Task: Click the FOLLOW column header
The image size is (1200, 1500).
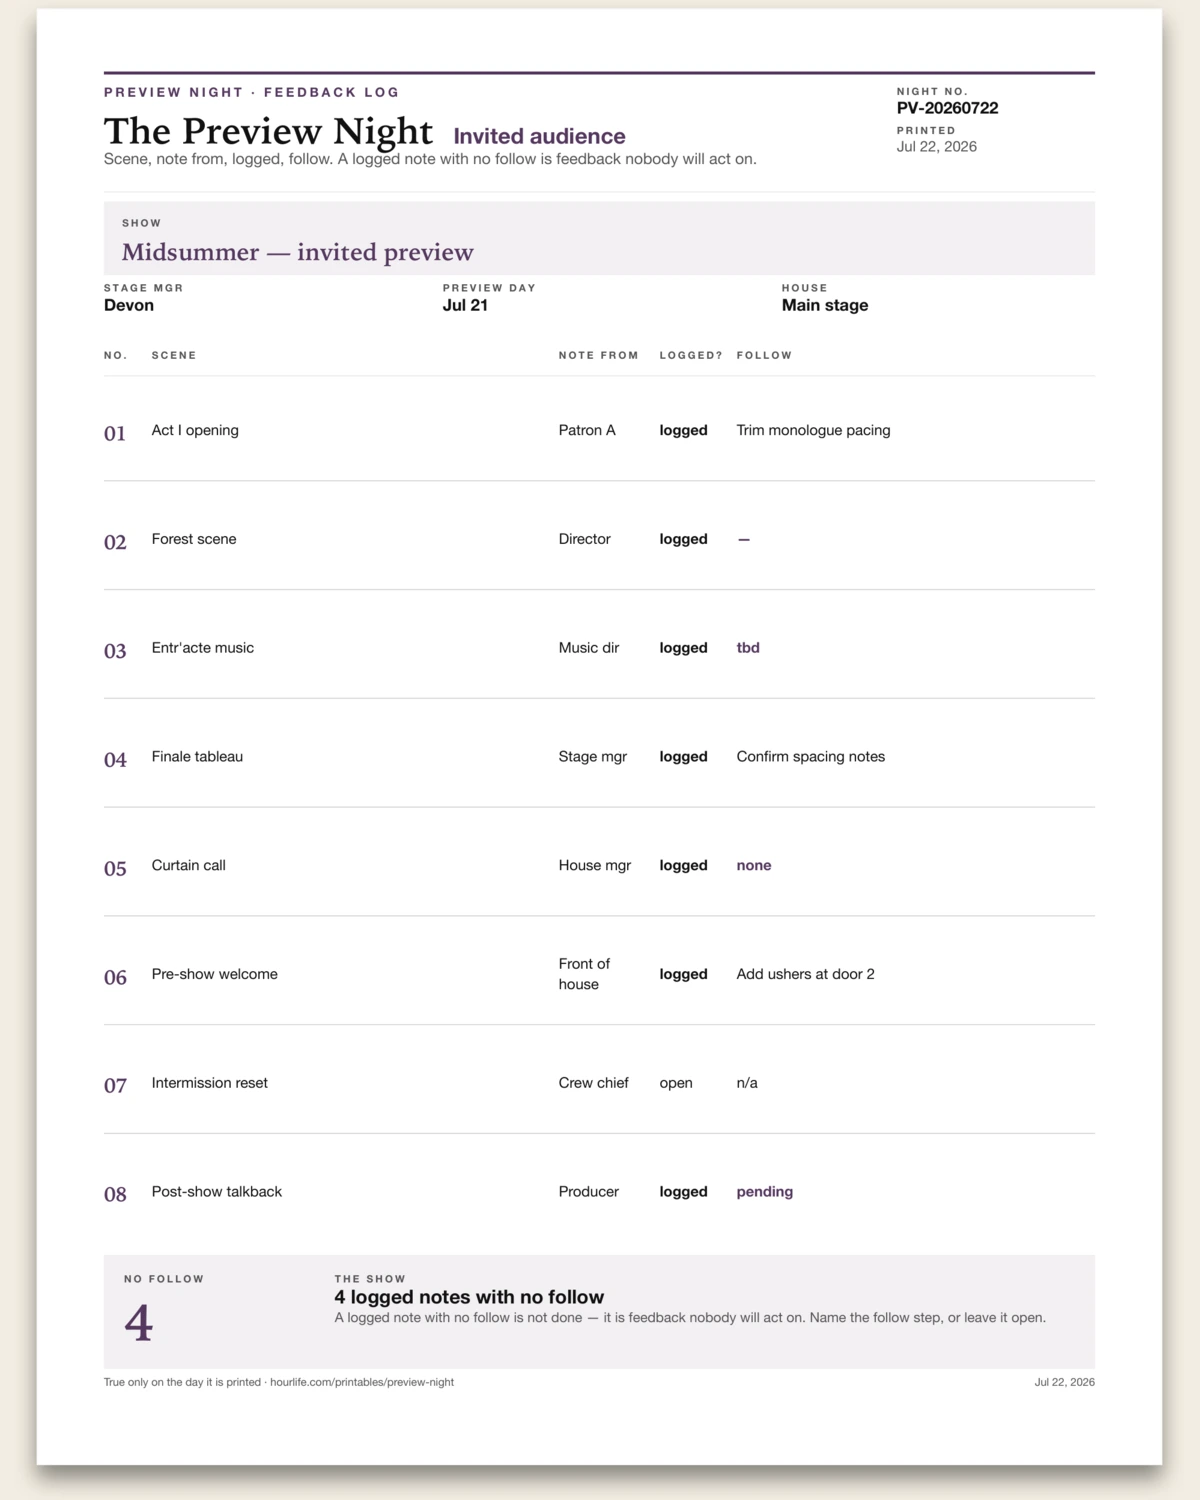Action: [764, 355]
